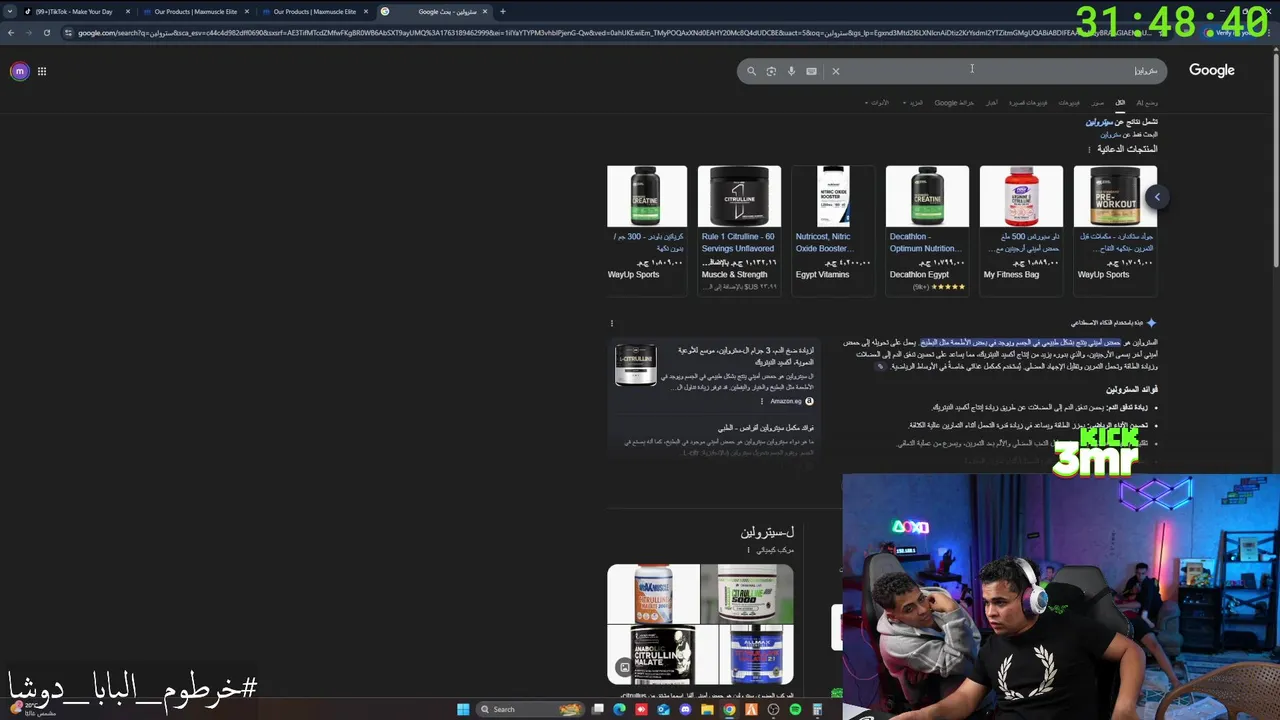
Task: Open the Citrulline 5000 image in knowledge panel
Action: coord(747,594)
